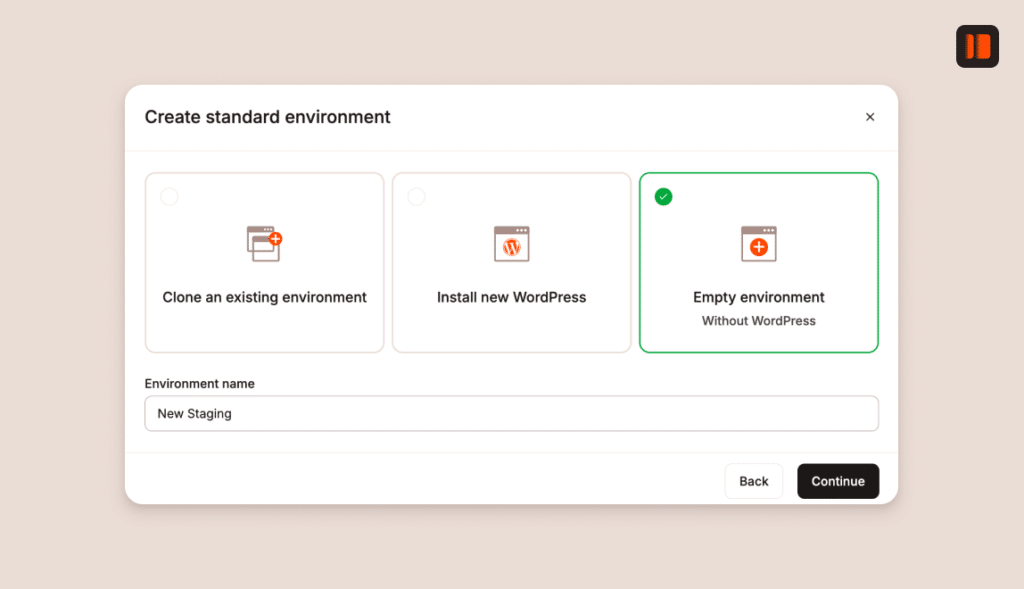Viewport: 1024px width, 589px height.
Task: Select the Empty environment Without WordPress card
Action: point(759,262)
